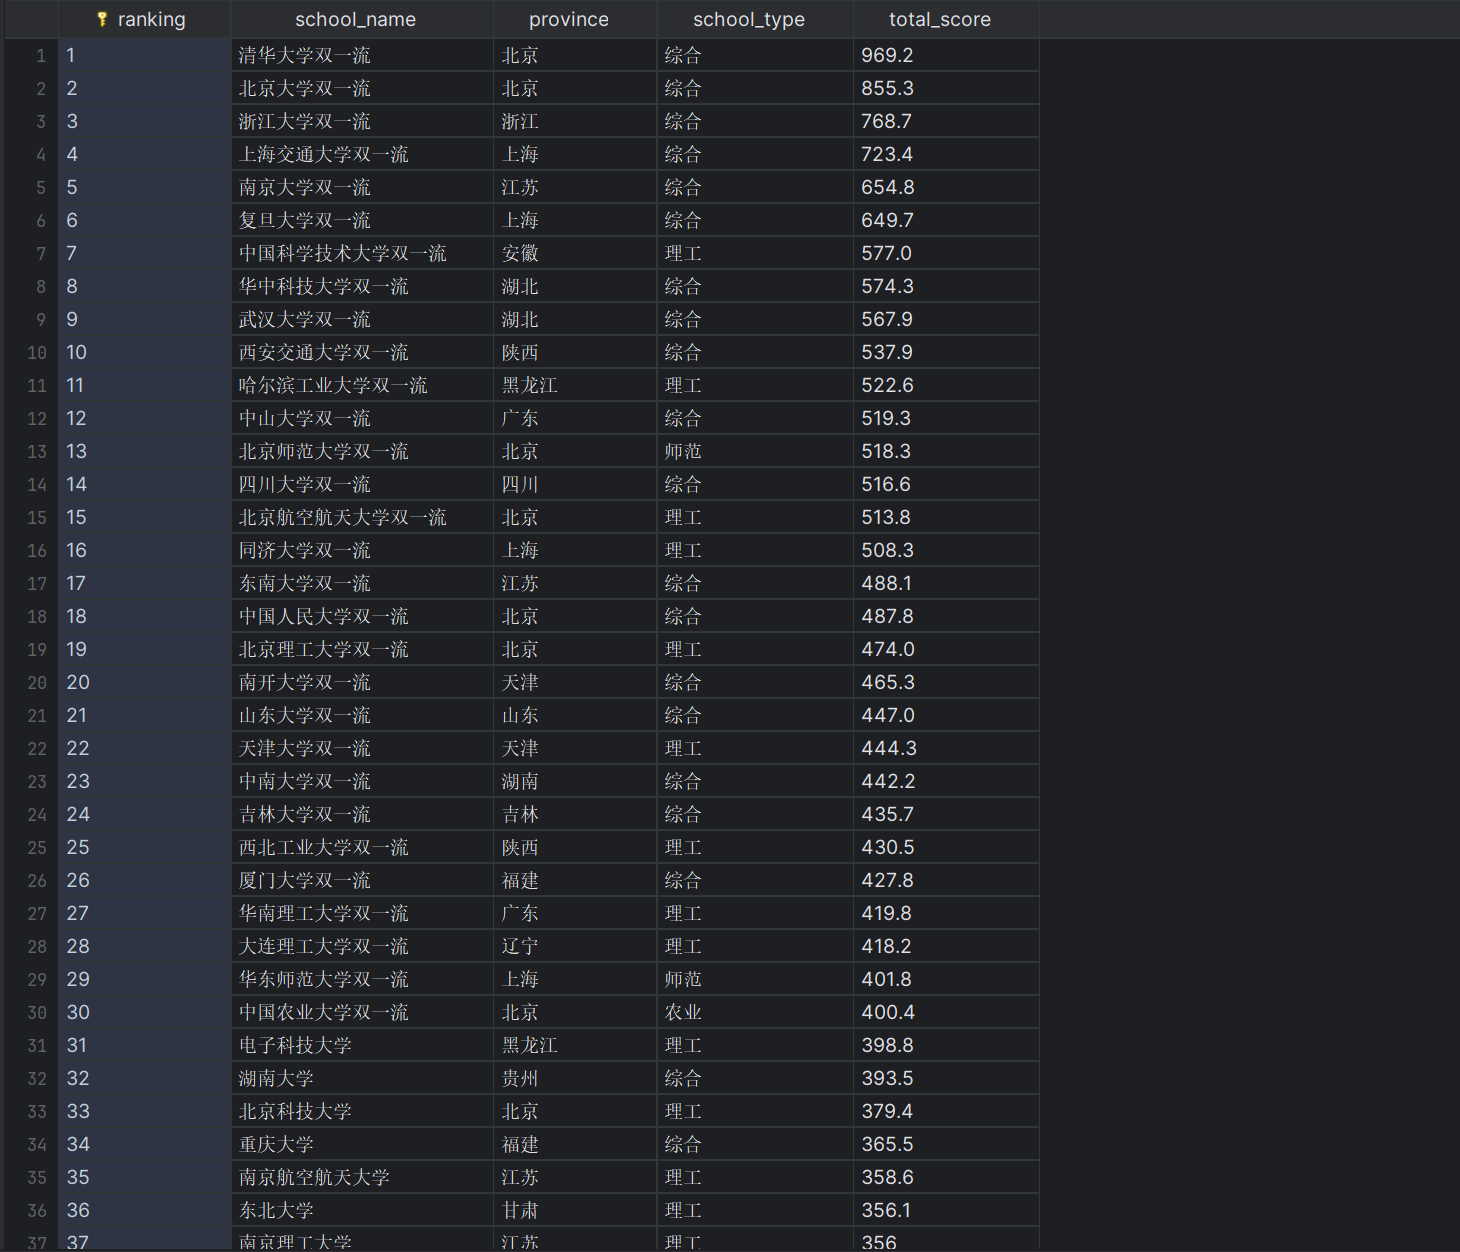The width and height of the screenshot is (1460, 1252).
Task: Select the cell 武汉大学双一流
Action: [x=362, y=319]
